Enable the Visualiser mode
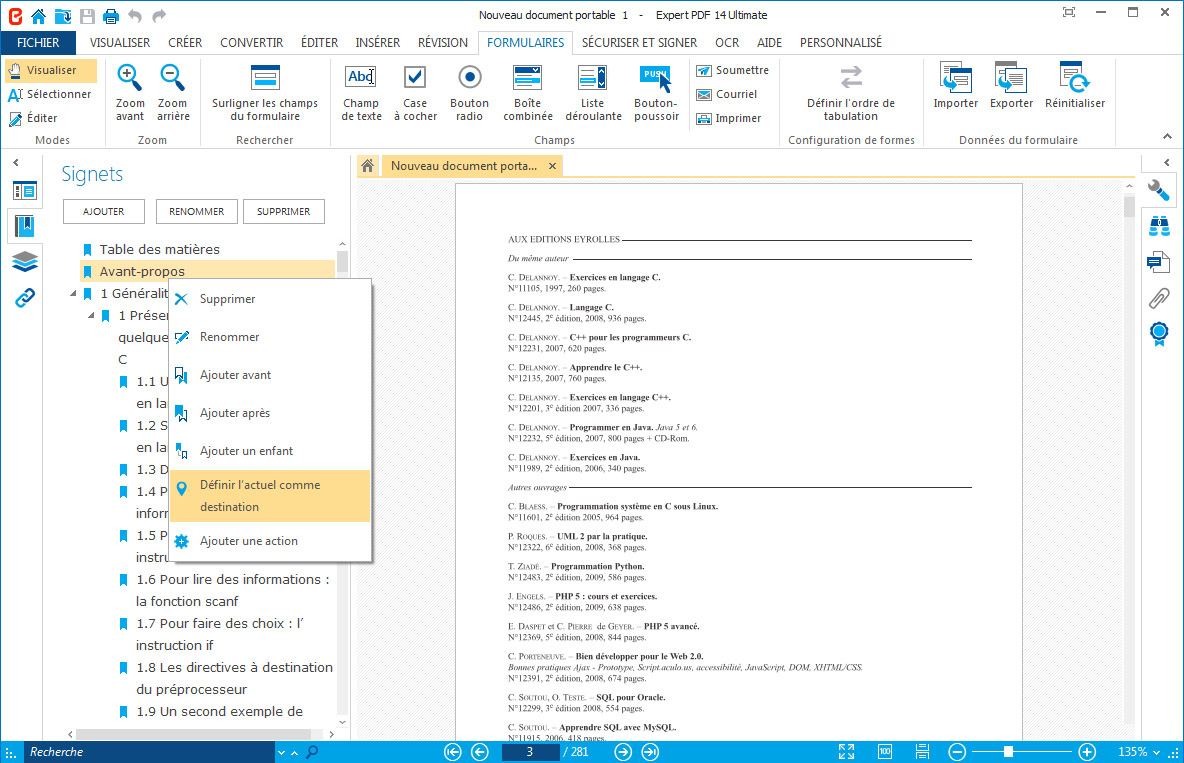The width and height of the screenshot is (1184, 763). (x=51, y=70)
